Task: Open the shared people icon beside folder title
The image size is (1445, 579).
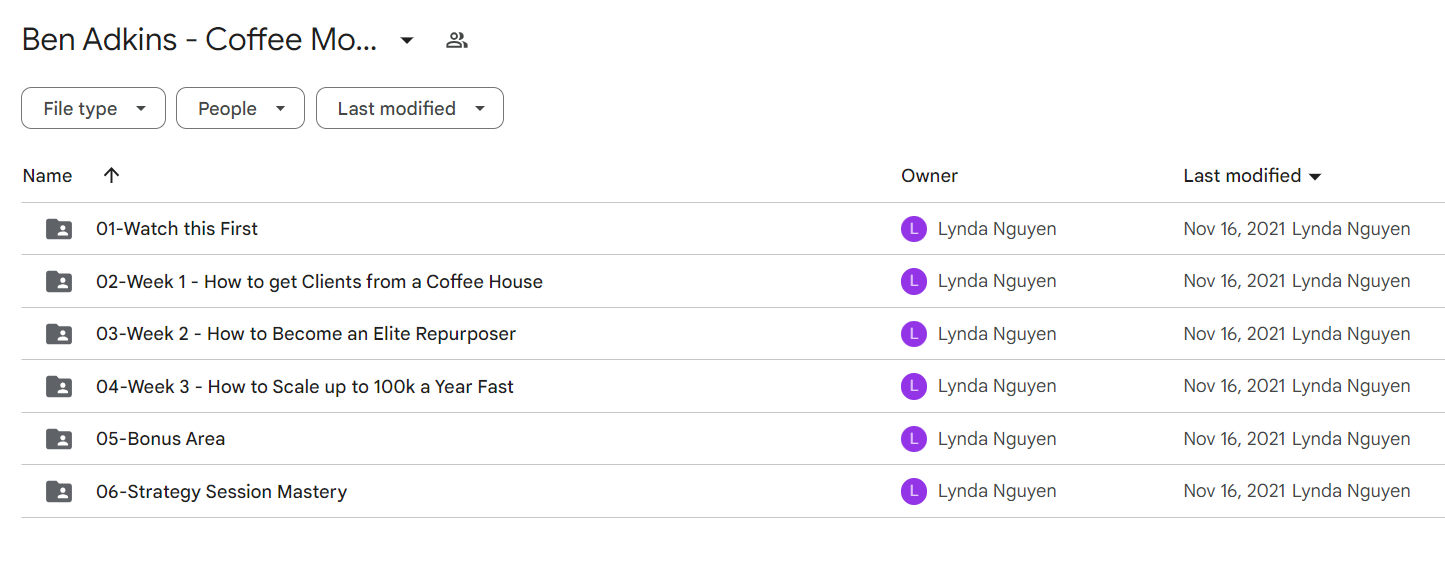Action: pyautogui.click(x=457, y=40)
